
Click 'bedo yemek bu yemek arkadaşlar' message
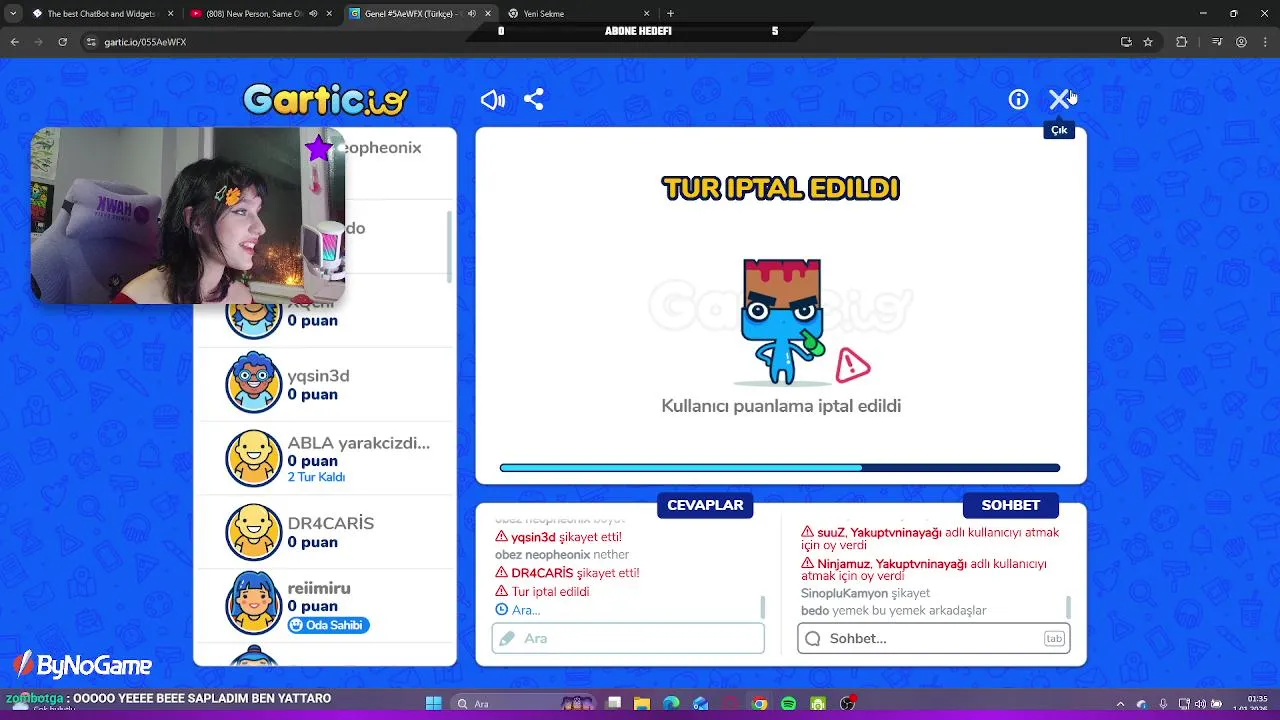point(894,610)
